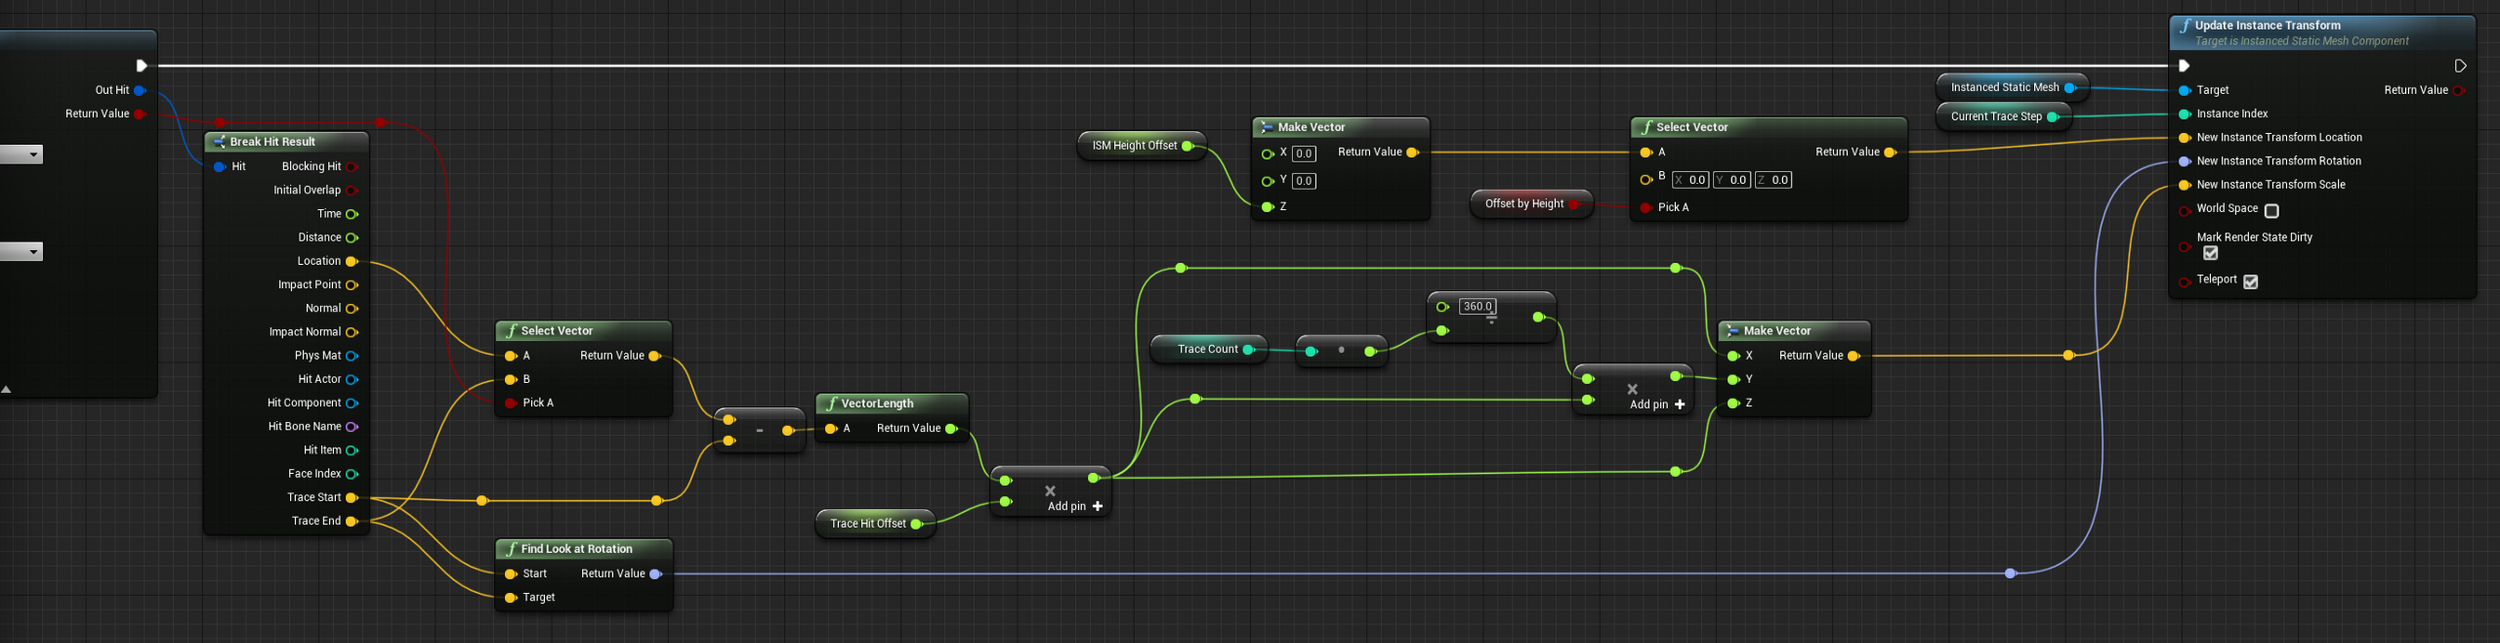Click the Update Instance Transform exec output pin

point(2460,66)
